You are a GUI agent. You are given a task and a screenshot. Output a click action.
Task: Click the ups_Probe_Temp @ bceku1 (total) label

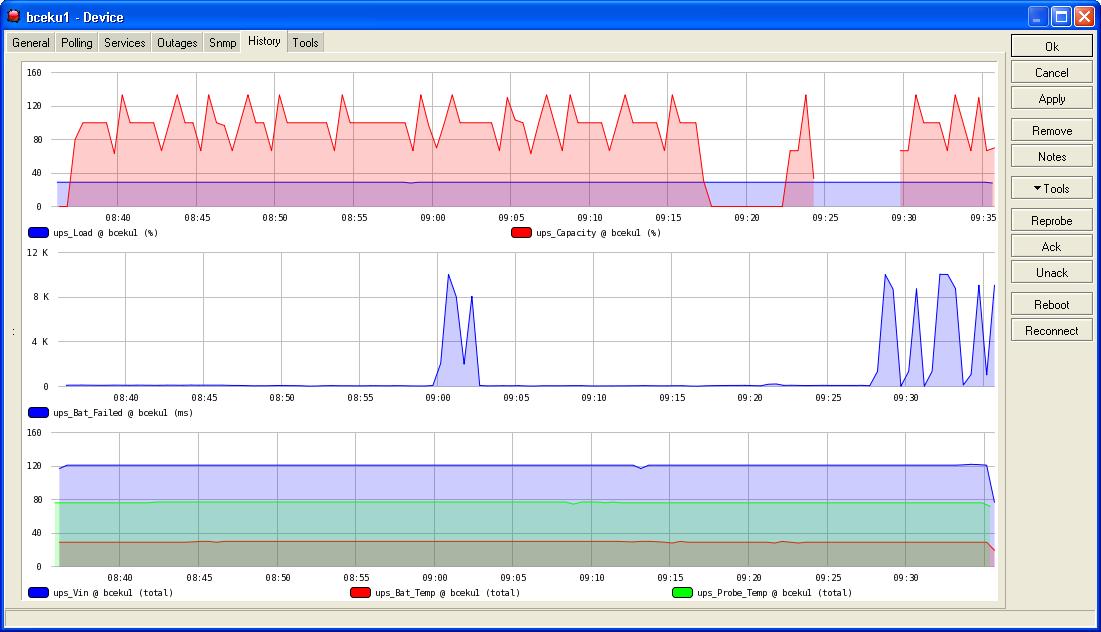pyautogui.click(x=774, y=592)
